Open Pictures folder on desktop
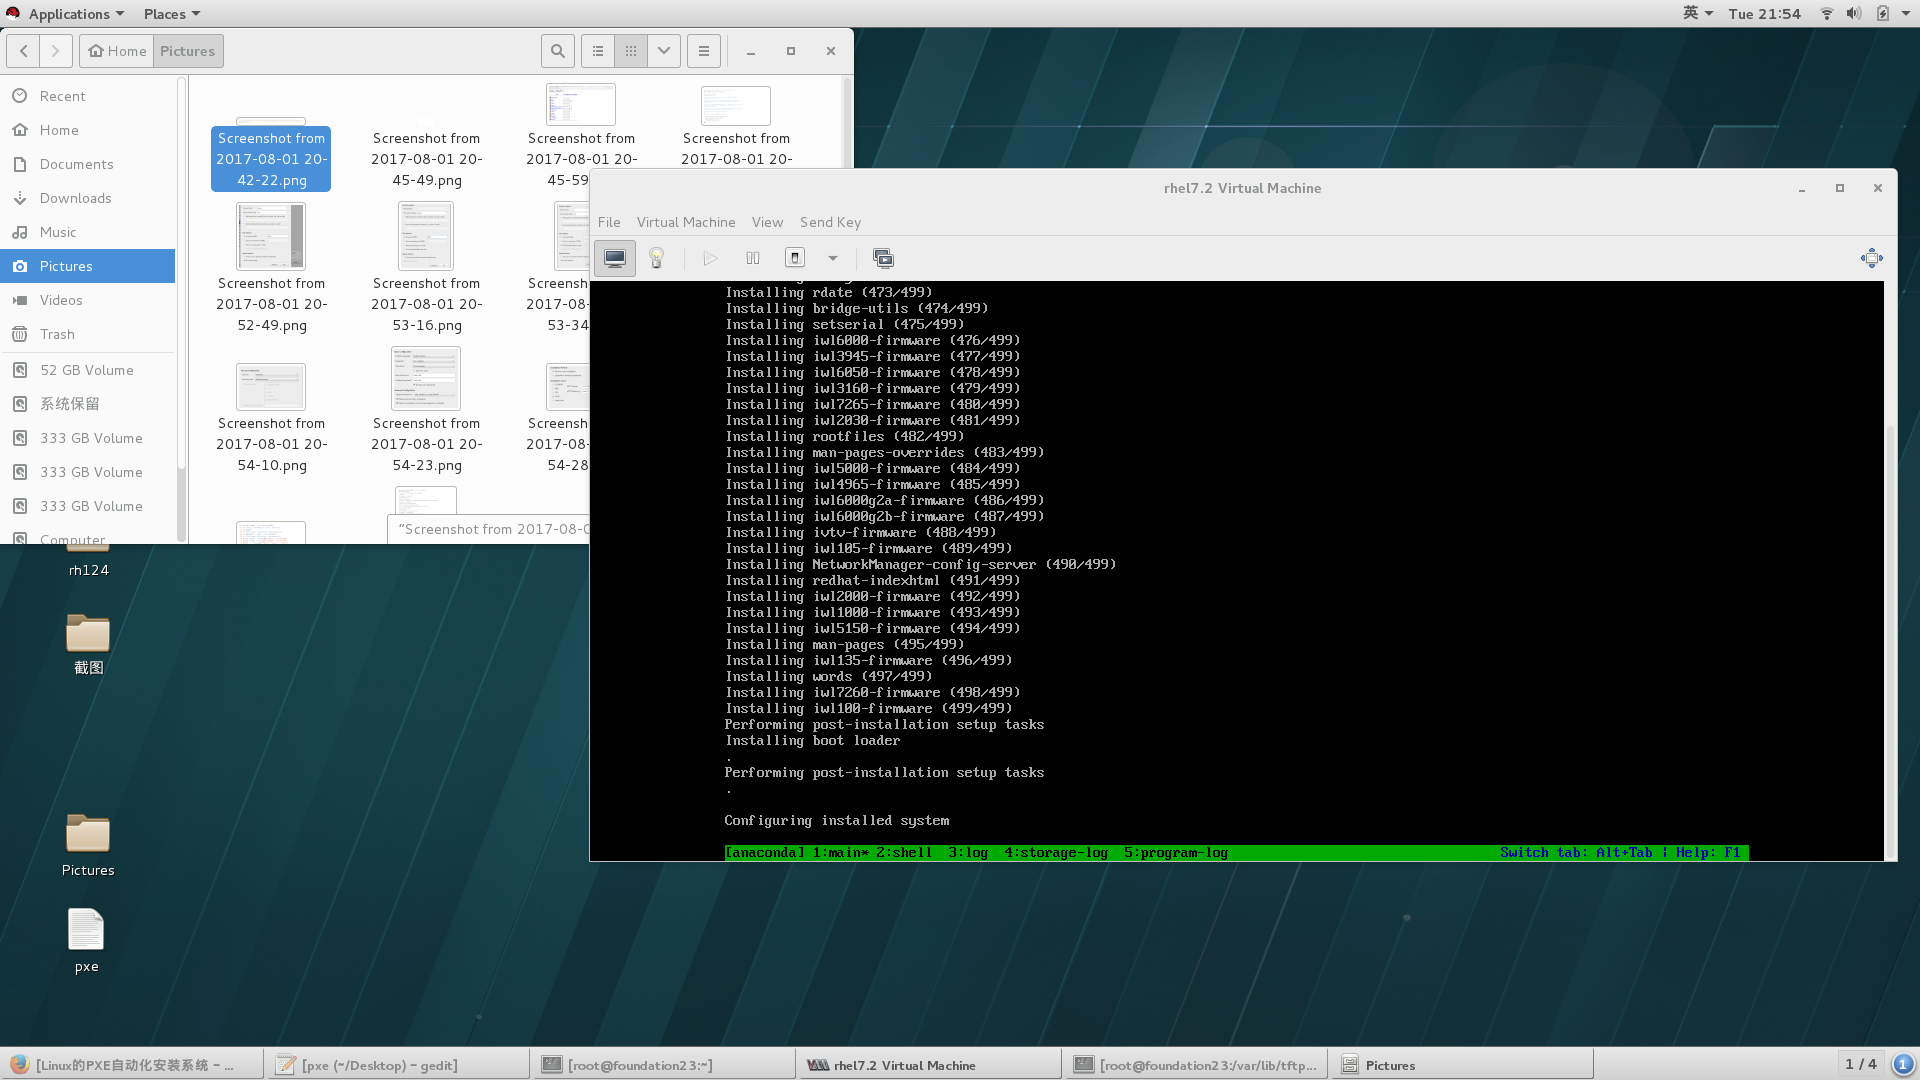This screenshot has height=1080, width=1920. tap(88, 846)
